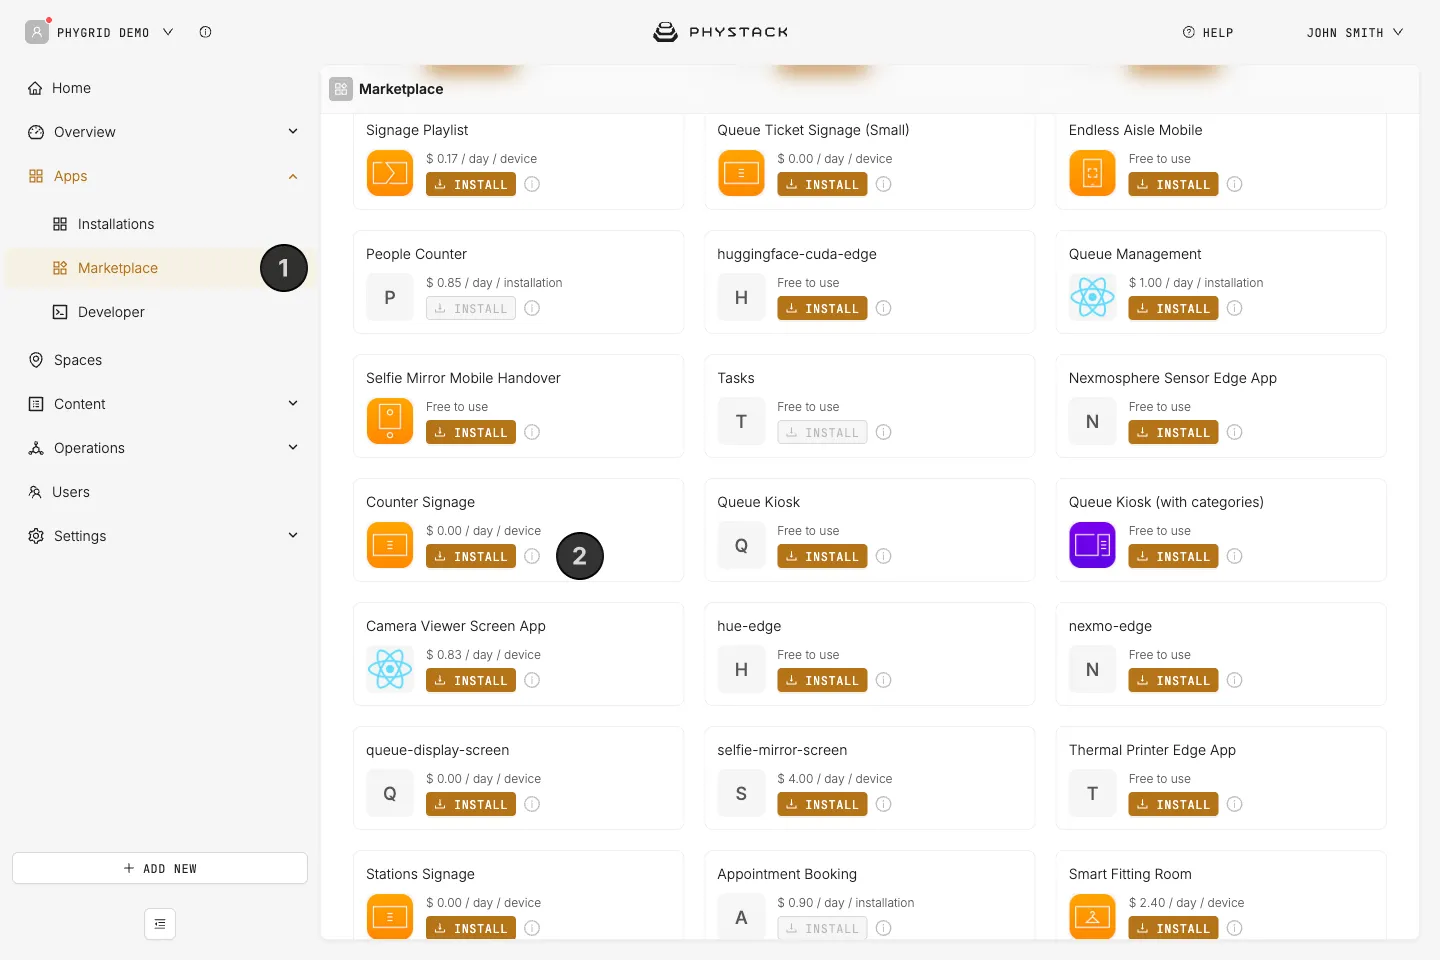Click the Camera Viewer Screen App icon
This screenshot has height=960, width=1440.
tap(390, 669)
